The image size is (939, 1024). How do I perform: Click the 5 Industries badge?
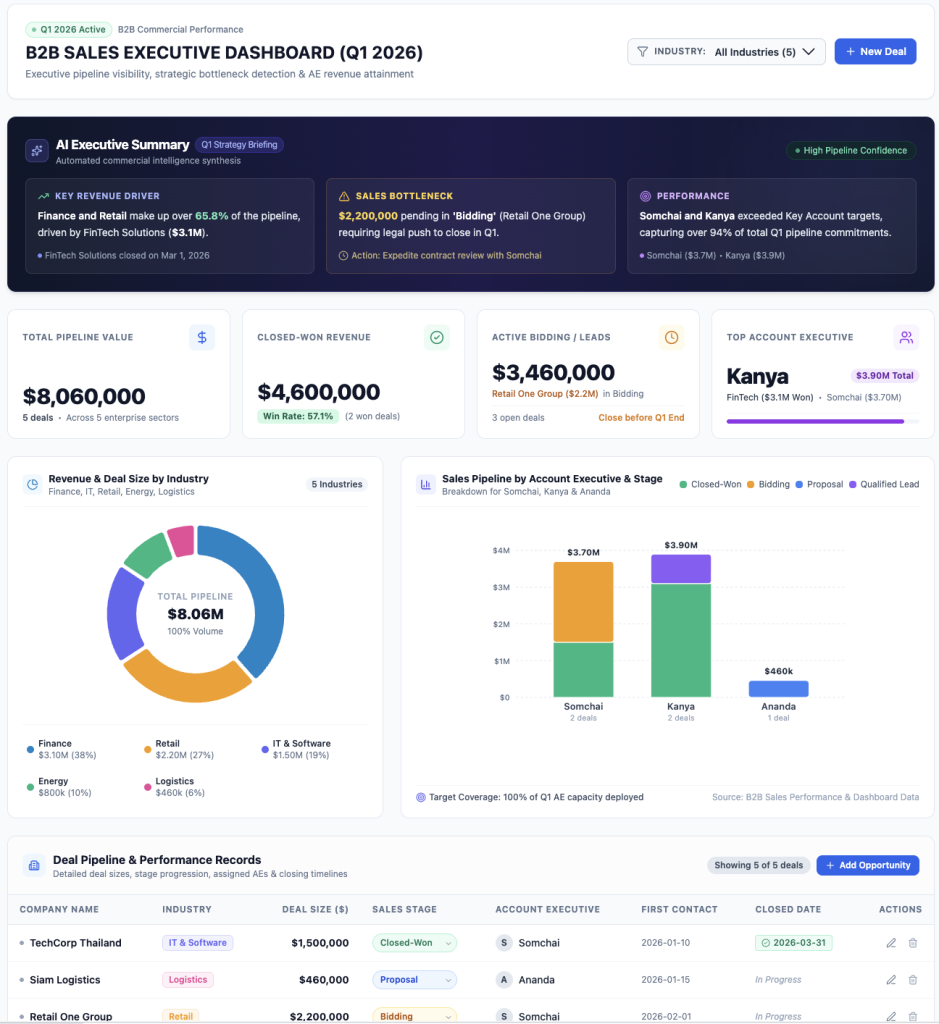[337, 484]
